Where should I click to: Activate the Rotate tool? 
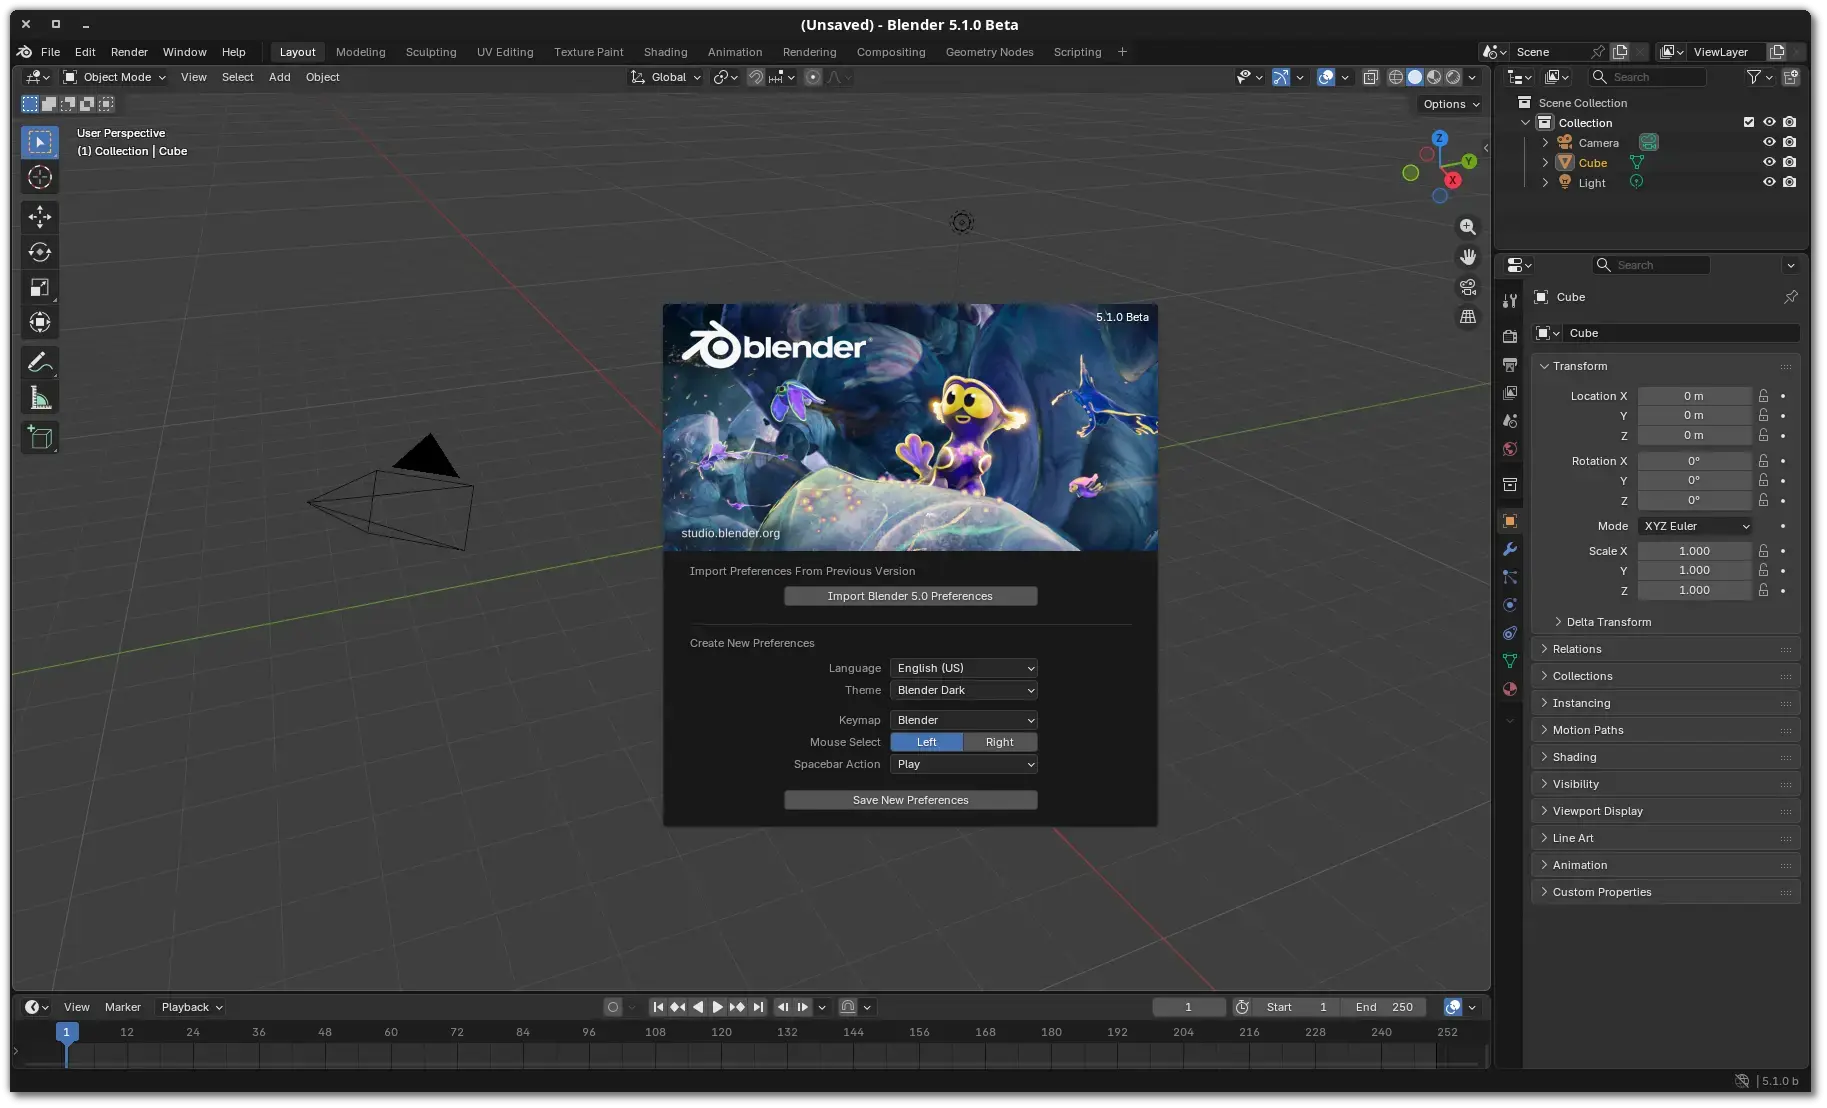pyautogui.click(x=40, y=252)
